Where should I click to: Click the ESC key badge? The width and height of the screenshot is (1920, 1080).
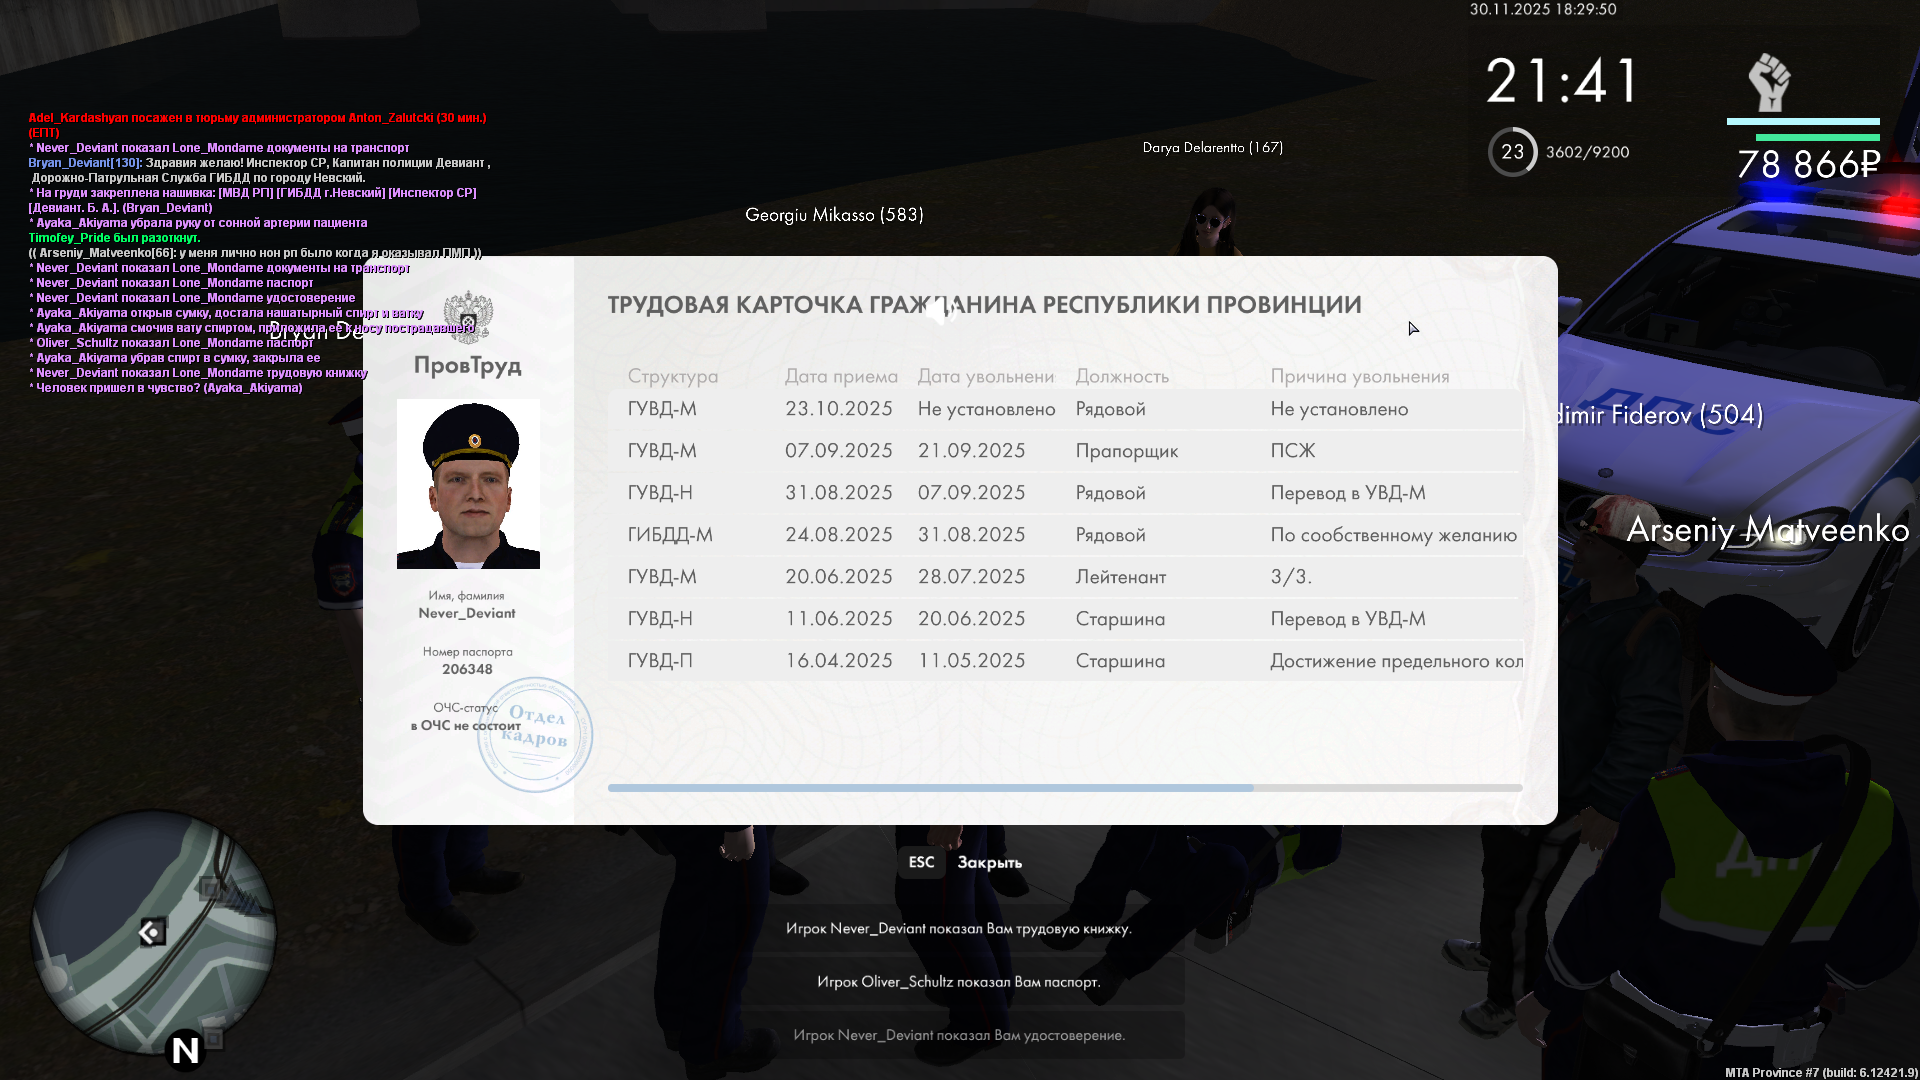(921, 862)
